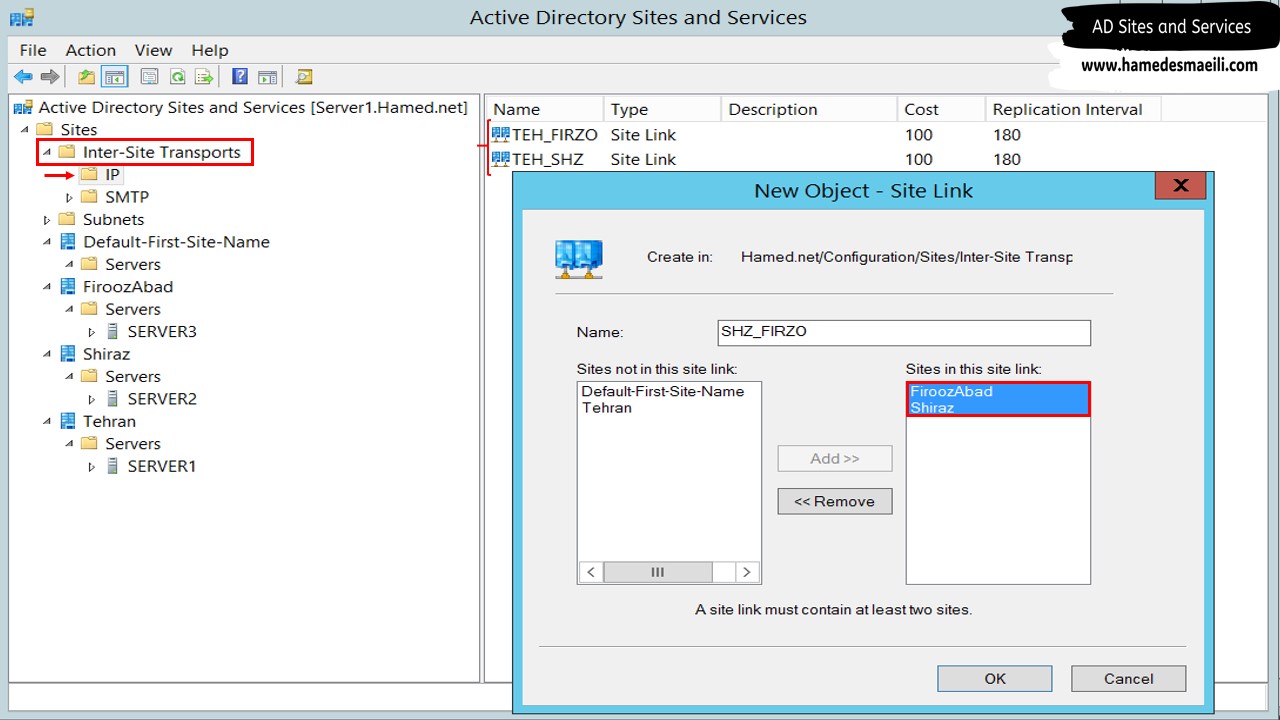Collapse the Sites tree node
Image resolution: width=1280 pixels, height=720 pixels.
pyautogui.click(x=25, y=130)
